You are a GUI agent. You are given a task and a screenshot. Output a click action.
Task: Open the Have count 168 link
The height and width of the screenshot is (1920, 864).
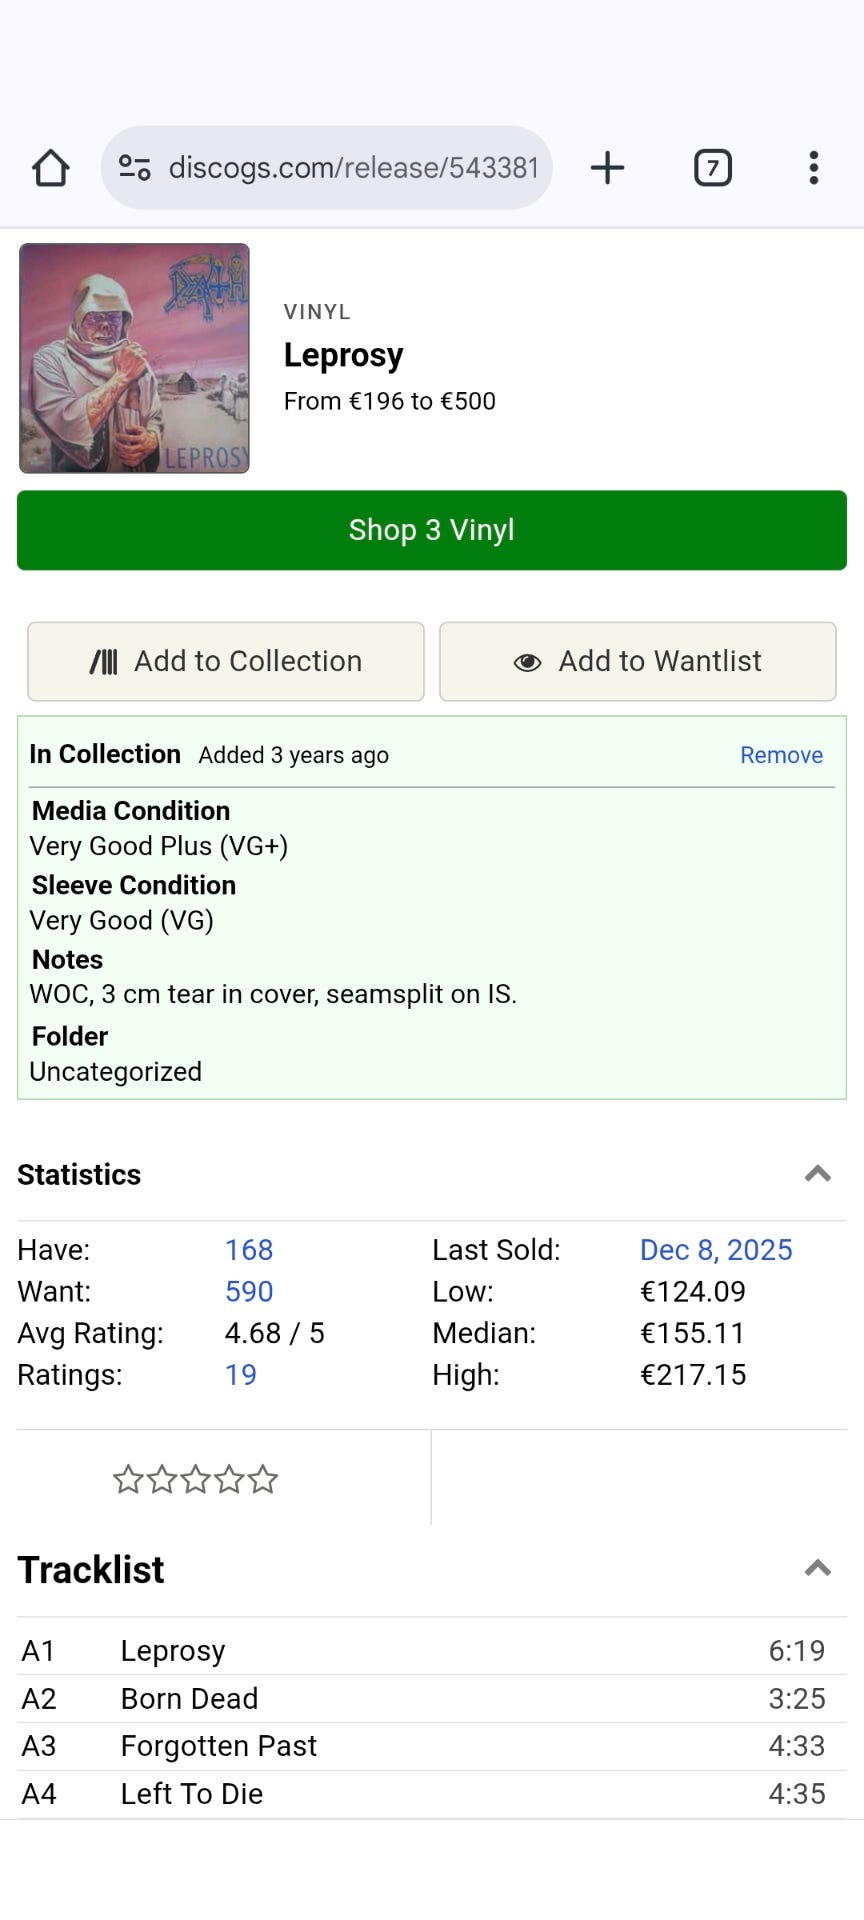[249, 1250]
